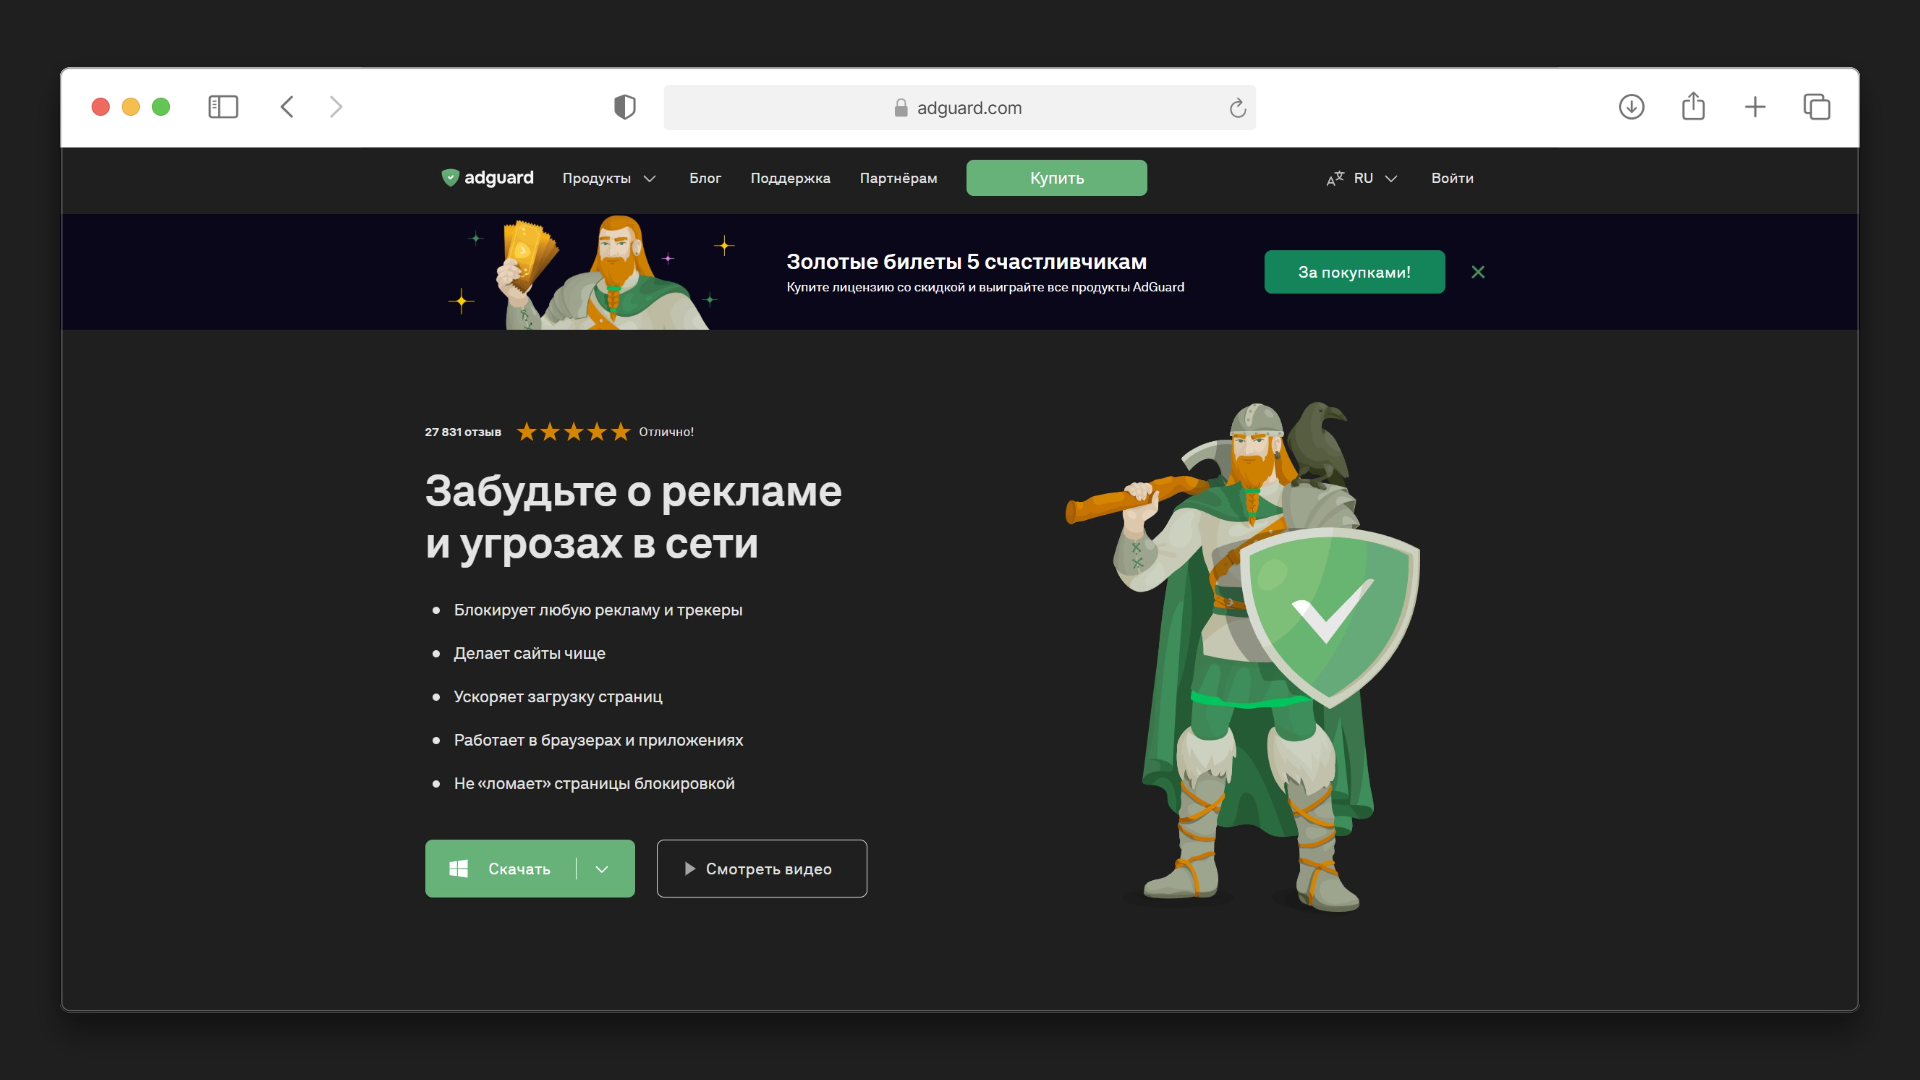Image resolution: width=1920 pixels, height=1080 pixels.
Task: Click the back navigation arrow
Action: [287, 107]
